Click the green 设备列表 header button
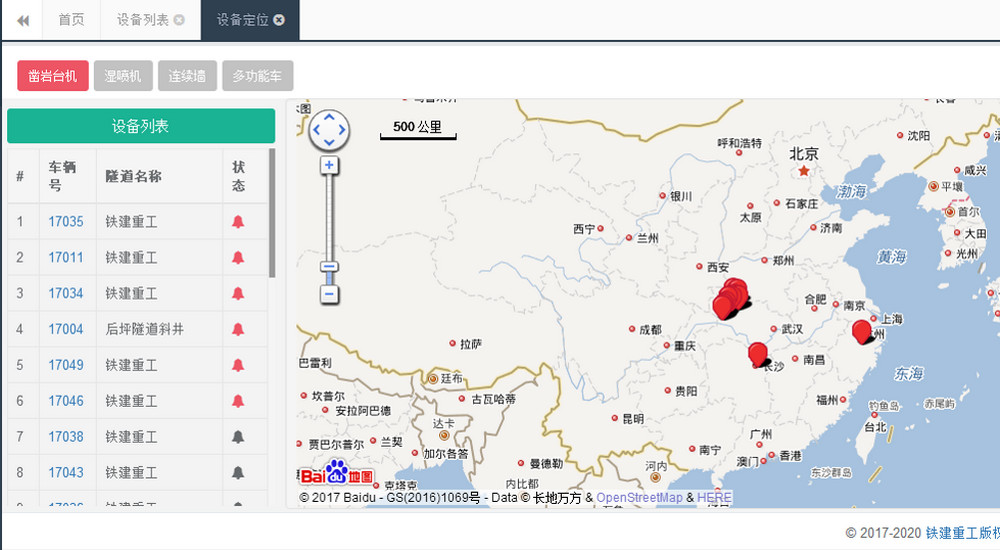 [x=141, y=126]
